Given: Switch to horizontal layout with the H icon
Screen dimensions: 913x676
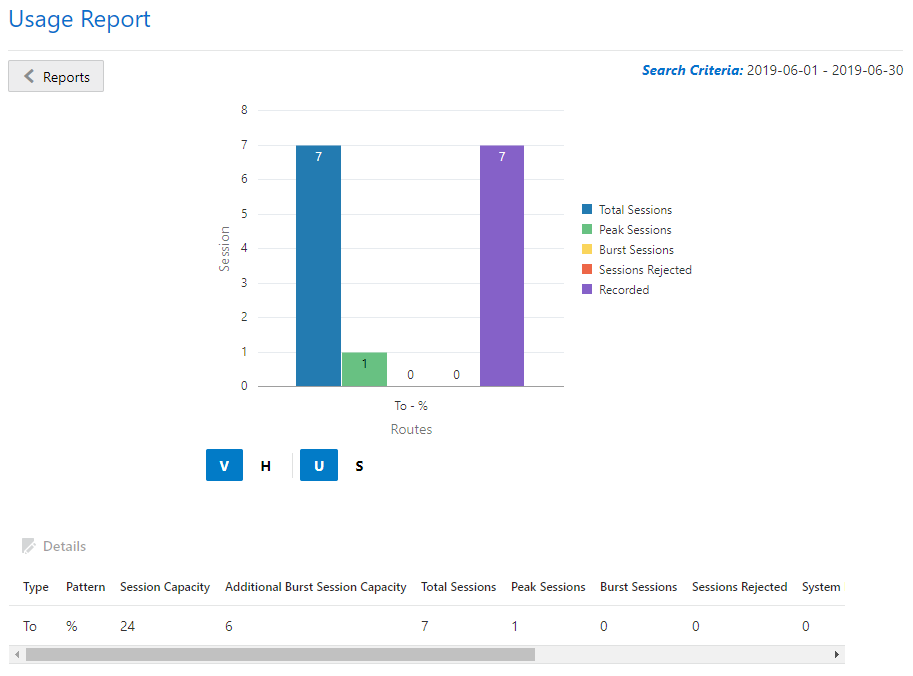Looking at the screenshot, I should click(x=265, y=465).
